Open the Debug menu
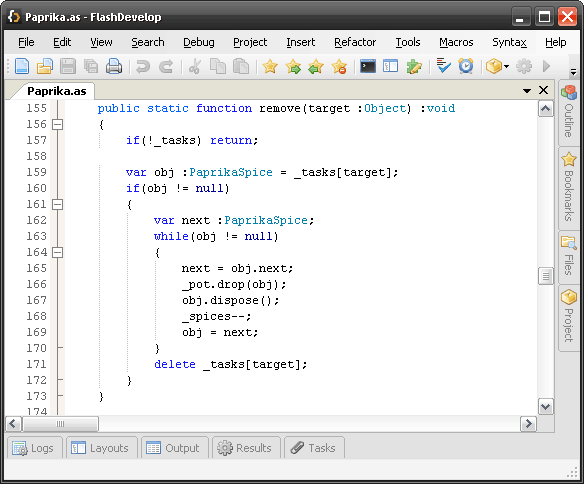 pyautogui.click(x=199, y=42)
